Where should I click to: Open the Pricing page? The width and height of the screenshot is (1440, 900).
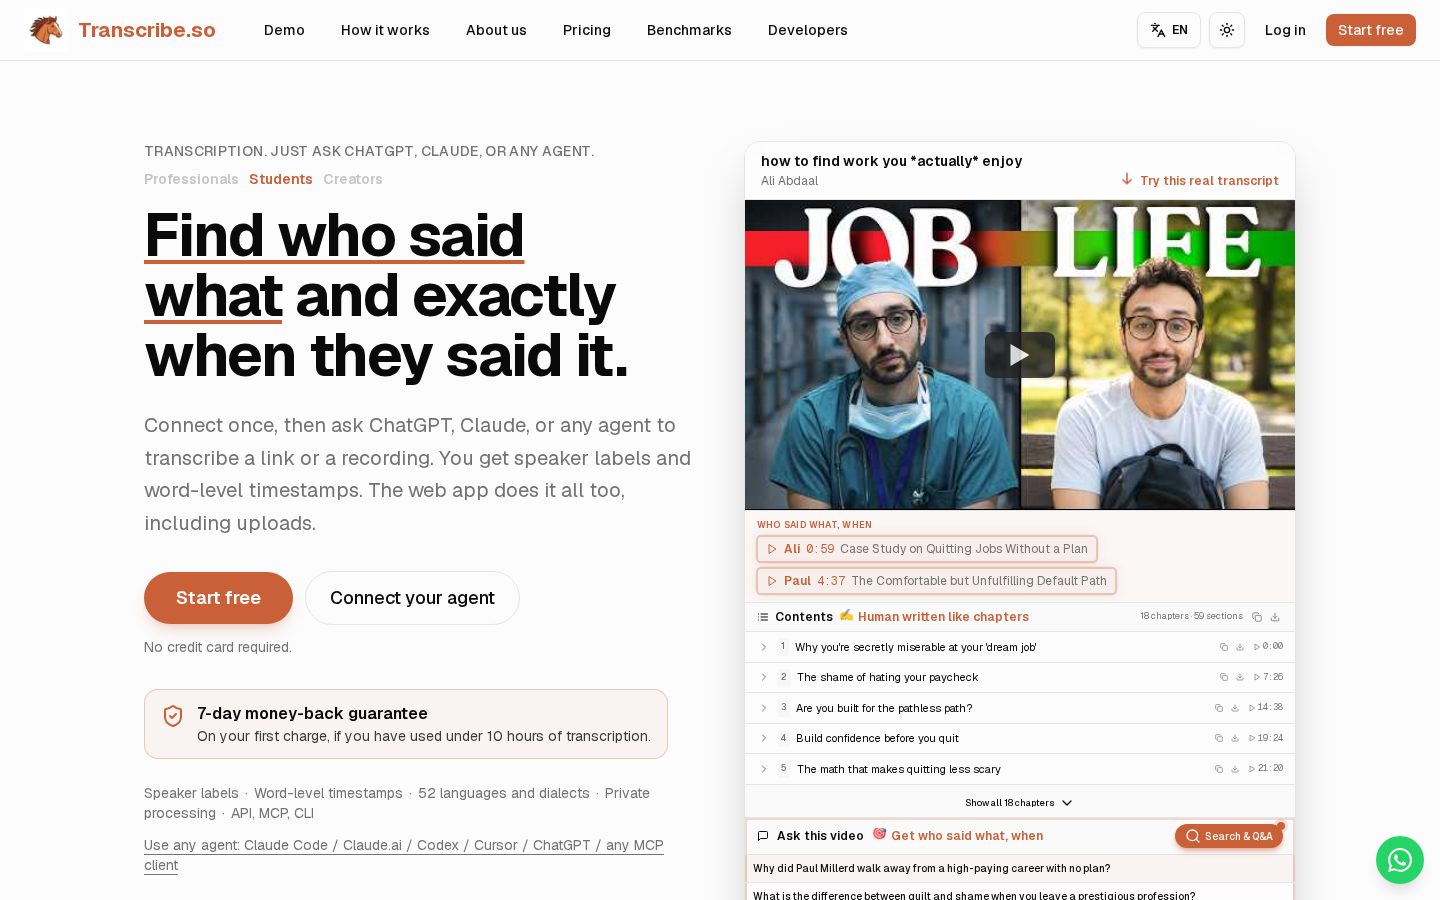click(x=587, y=30)
